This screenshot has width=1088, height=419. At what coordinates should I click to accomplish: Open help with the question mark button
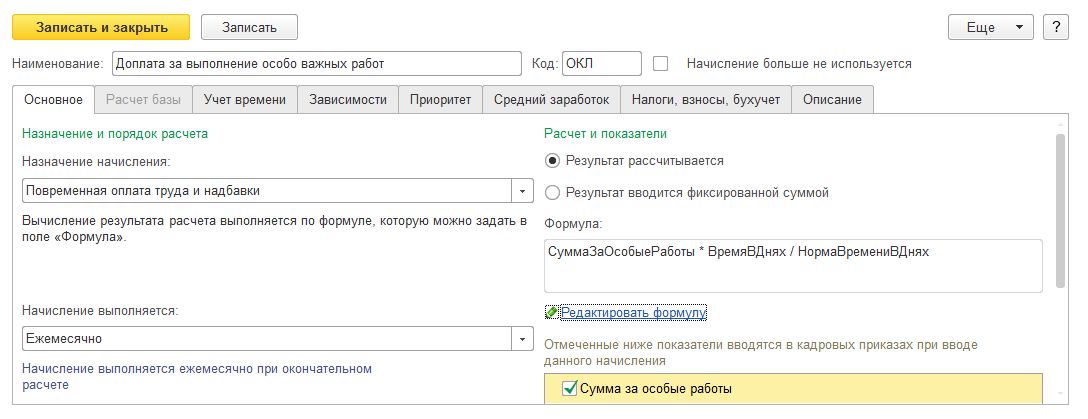click(x=1055, y=28)
